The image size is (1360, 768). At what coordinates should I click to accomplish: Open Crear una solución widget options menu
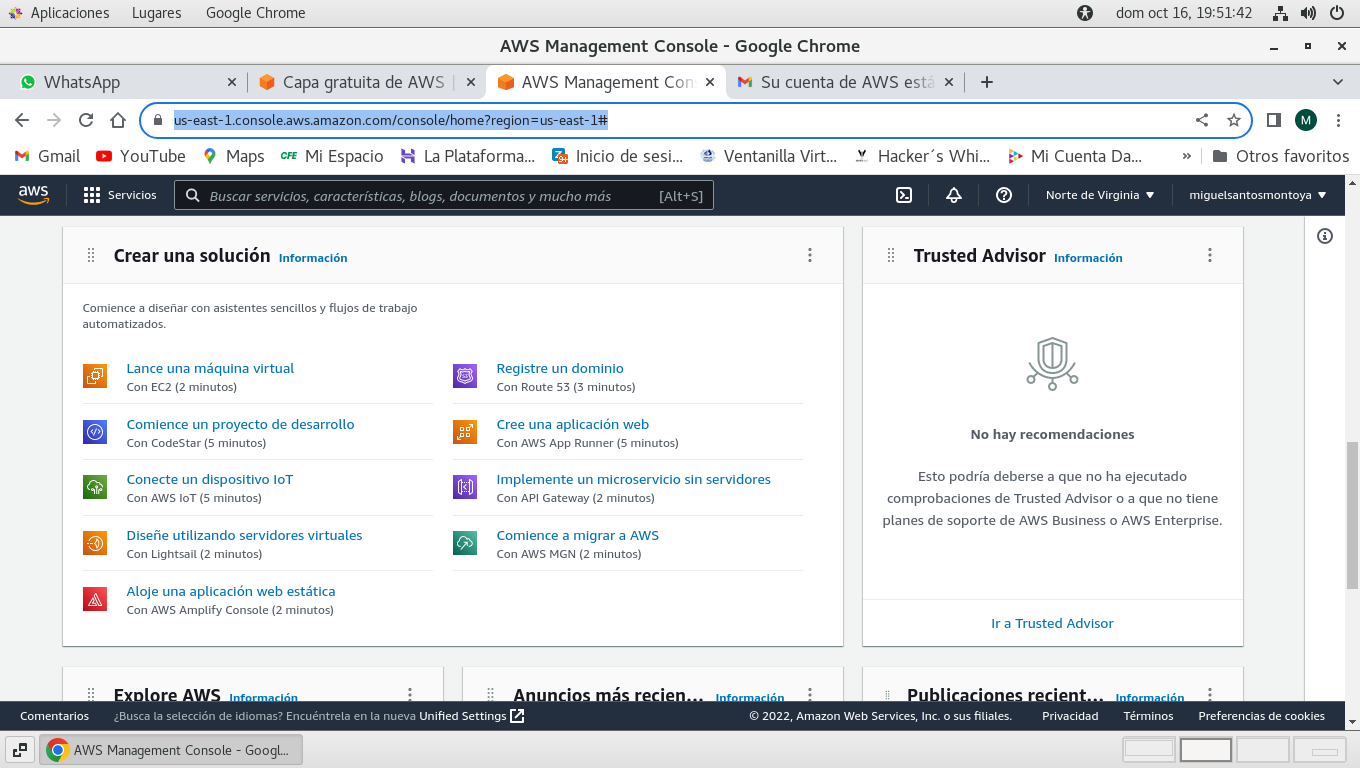(x=810, y=255)
